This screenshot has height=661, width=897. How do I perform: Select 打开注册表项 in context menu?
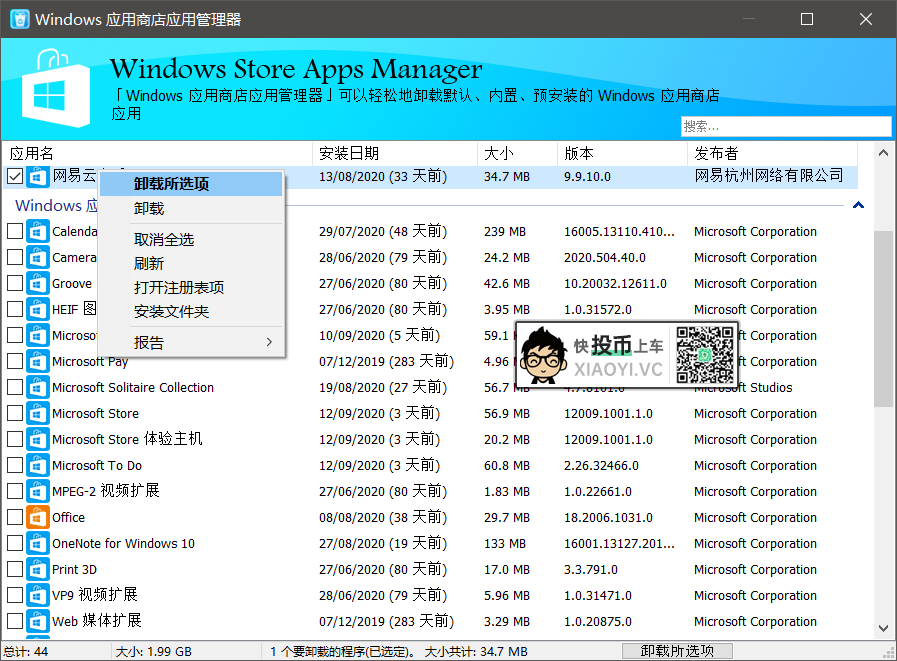coord(179,288)
